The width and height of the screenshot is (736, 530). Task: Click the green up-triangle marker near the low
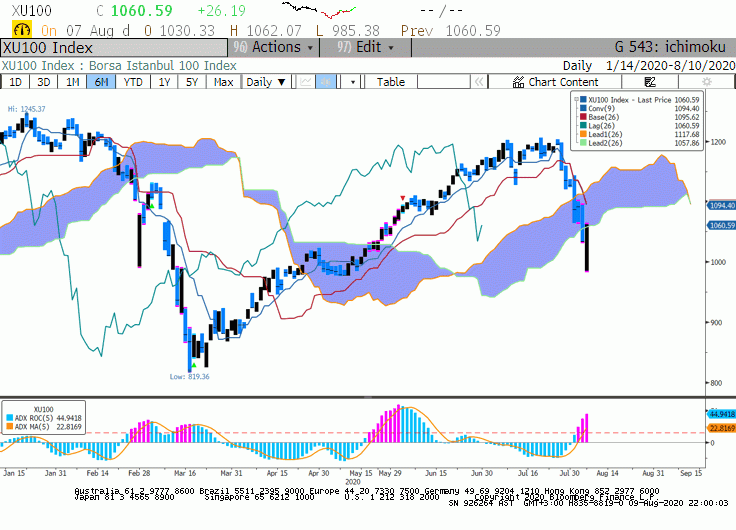[x=193, y=365]
